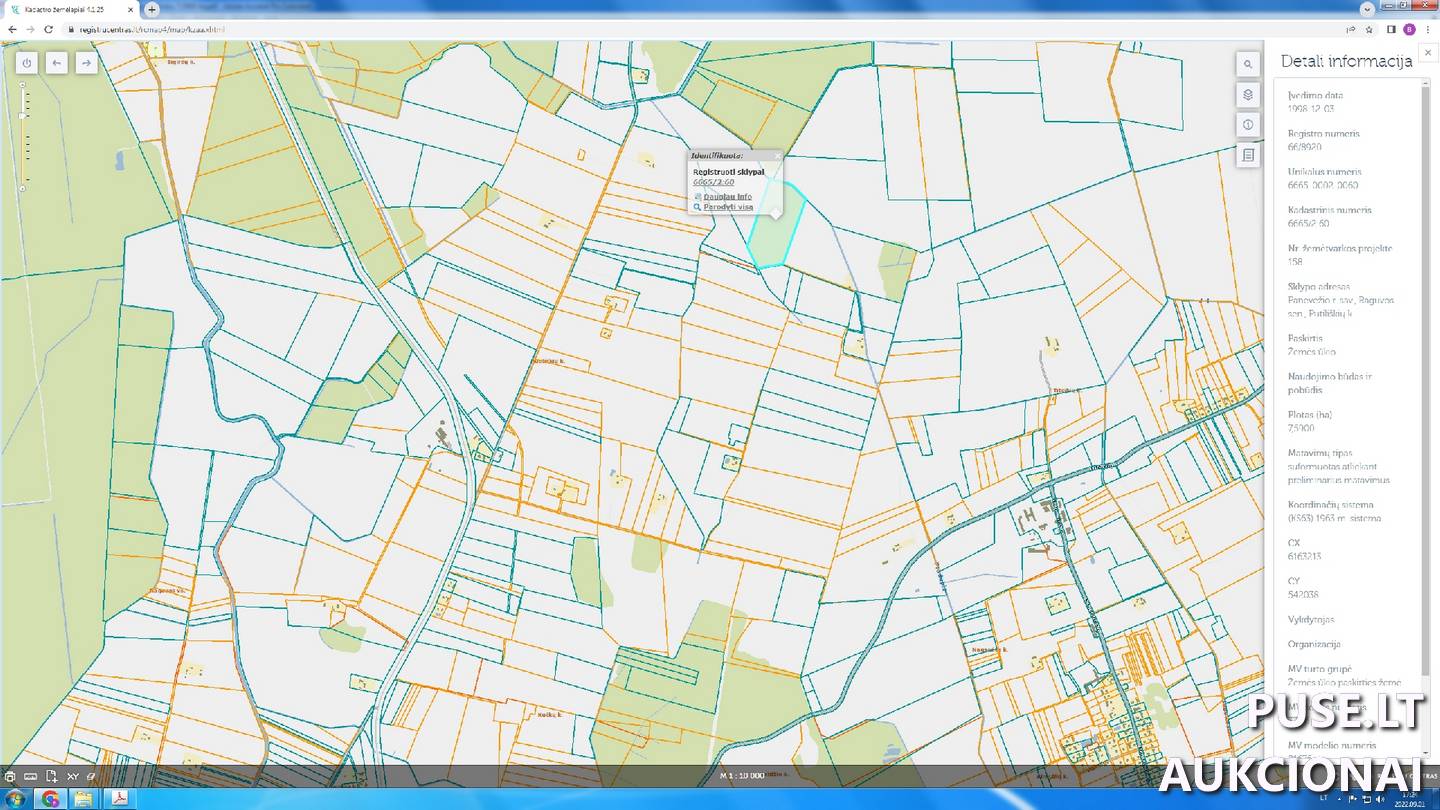The height and width of the screenshot is (810, 1440).
Task: Open the map layers panel
Action: 1248,95
